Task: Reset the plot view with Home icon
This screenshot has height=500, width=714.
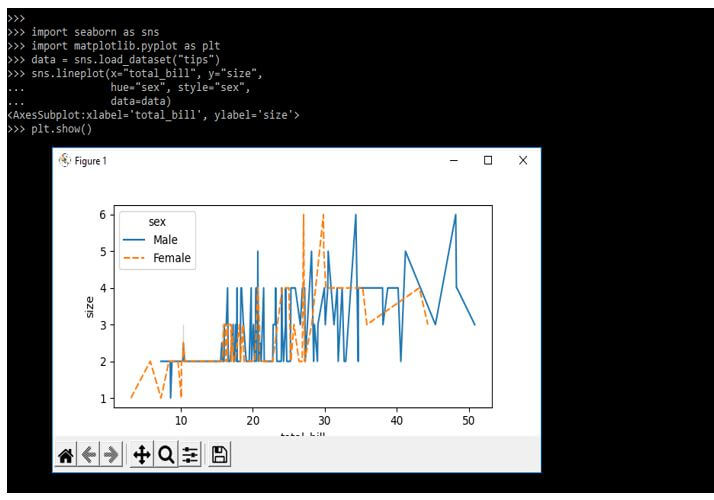Action: [66, 454]
